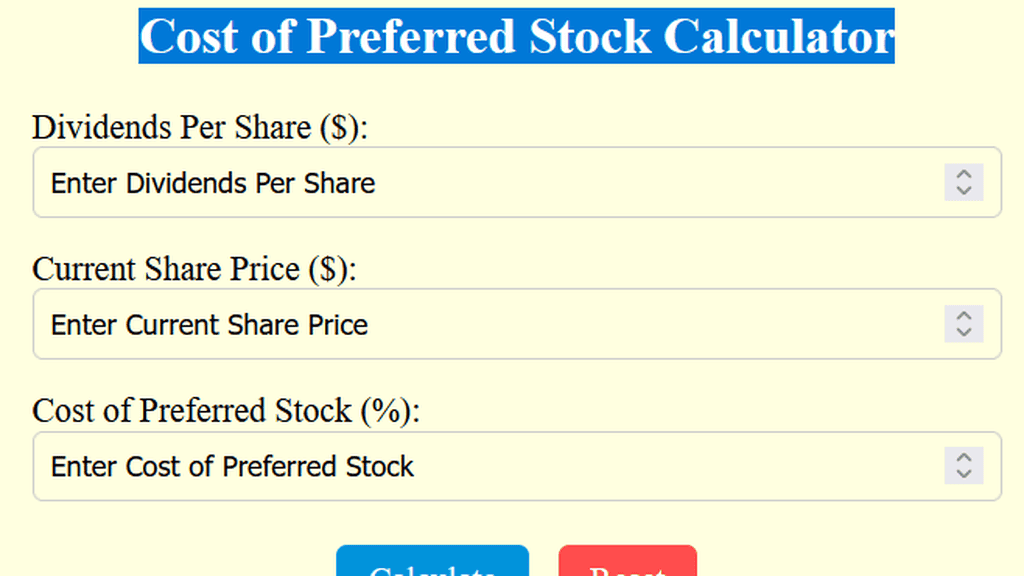Click 'Enter Current Share Price' placeholder text
The height and width of the screenshot is (576, 1024).
(x=210, y=325)
